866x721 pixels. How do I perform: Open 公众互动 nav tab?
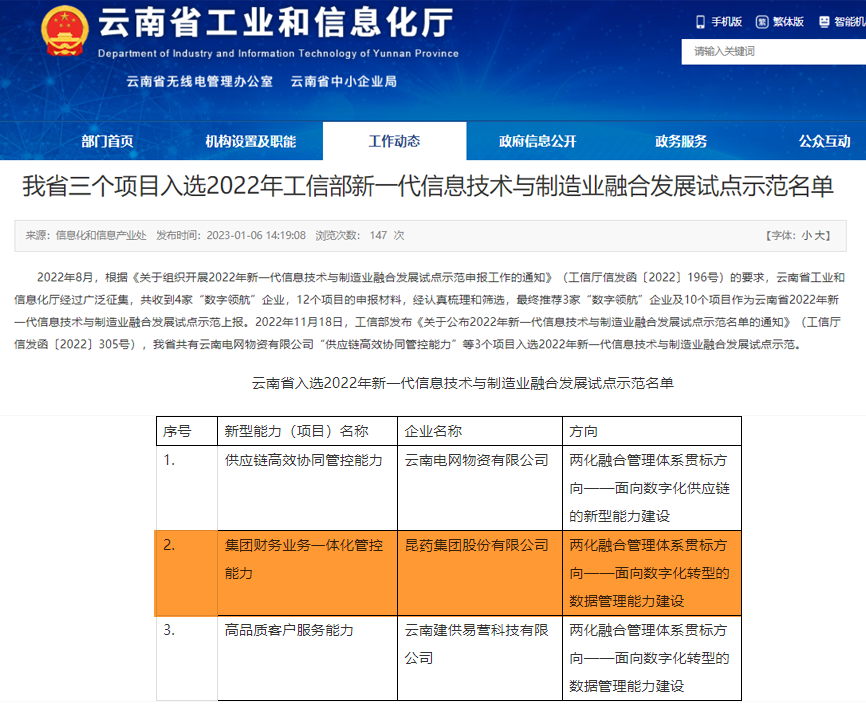click(x=824, y=141)
